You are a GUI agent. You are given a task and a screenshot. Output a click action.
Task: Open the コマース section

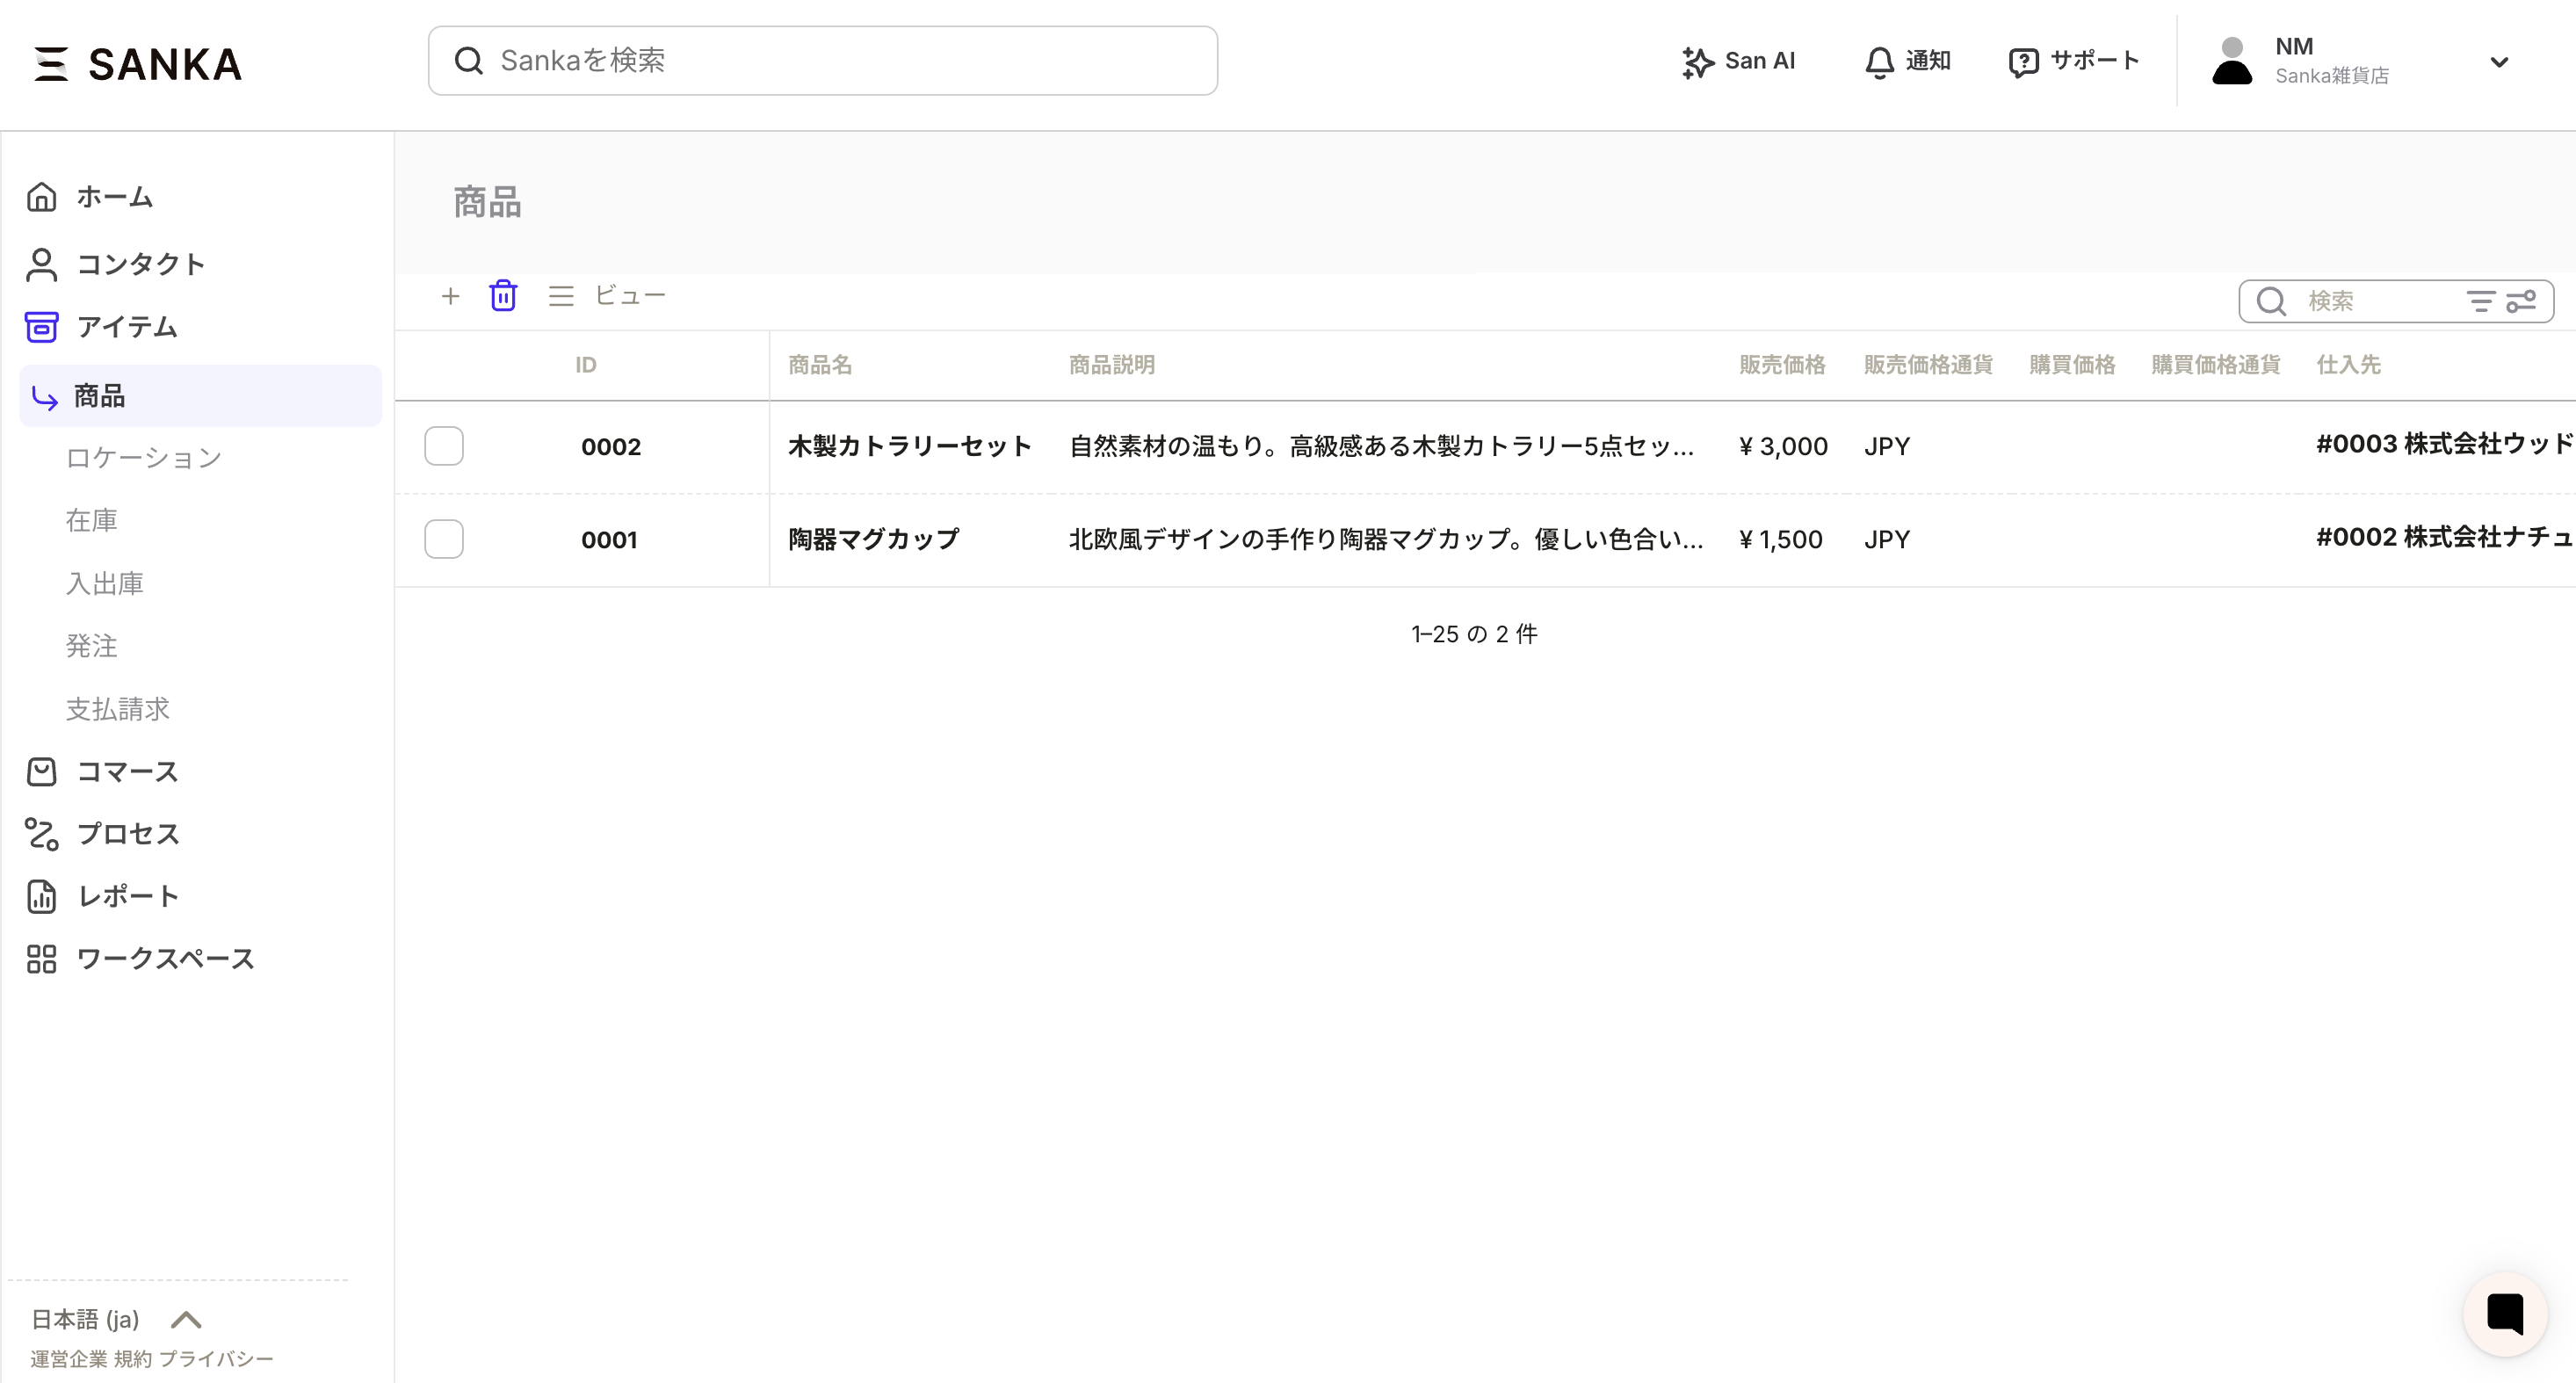127,771
